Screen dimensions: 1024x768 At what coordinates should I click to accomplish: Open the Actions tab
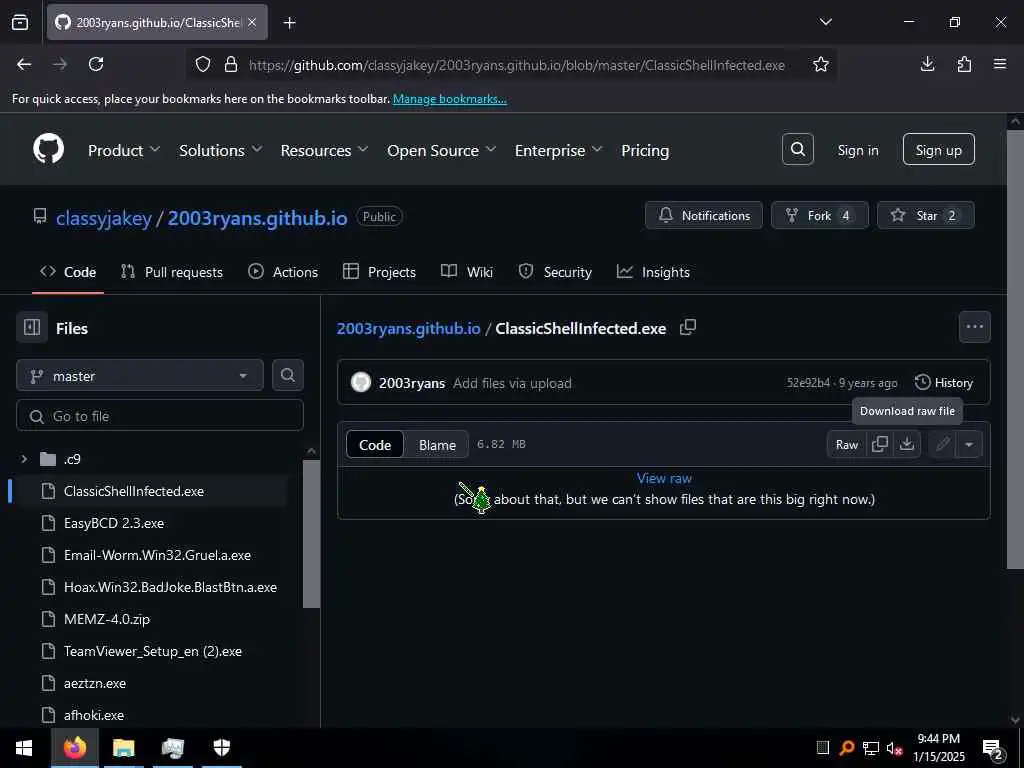(283, 272)
